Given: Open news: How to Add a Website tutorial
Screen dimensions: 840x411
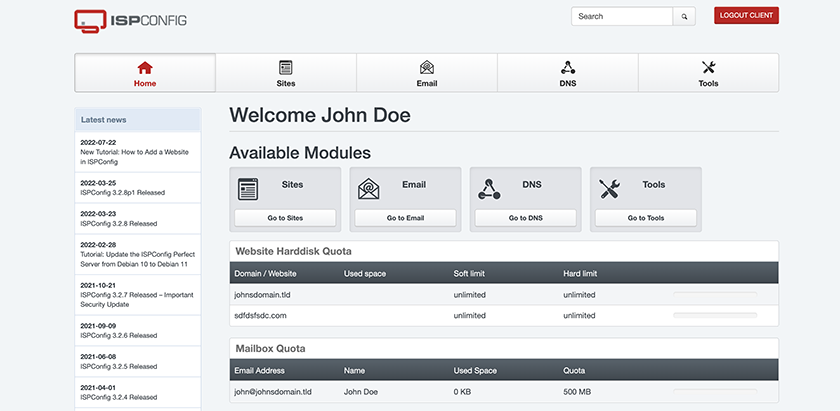Looking at the screenshot, I should [x=134, y=157].
